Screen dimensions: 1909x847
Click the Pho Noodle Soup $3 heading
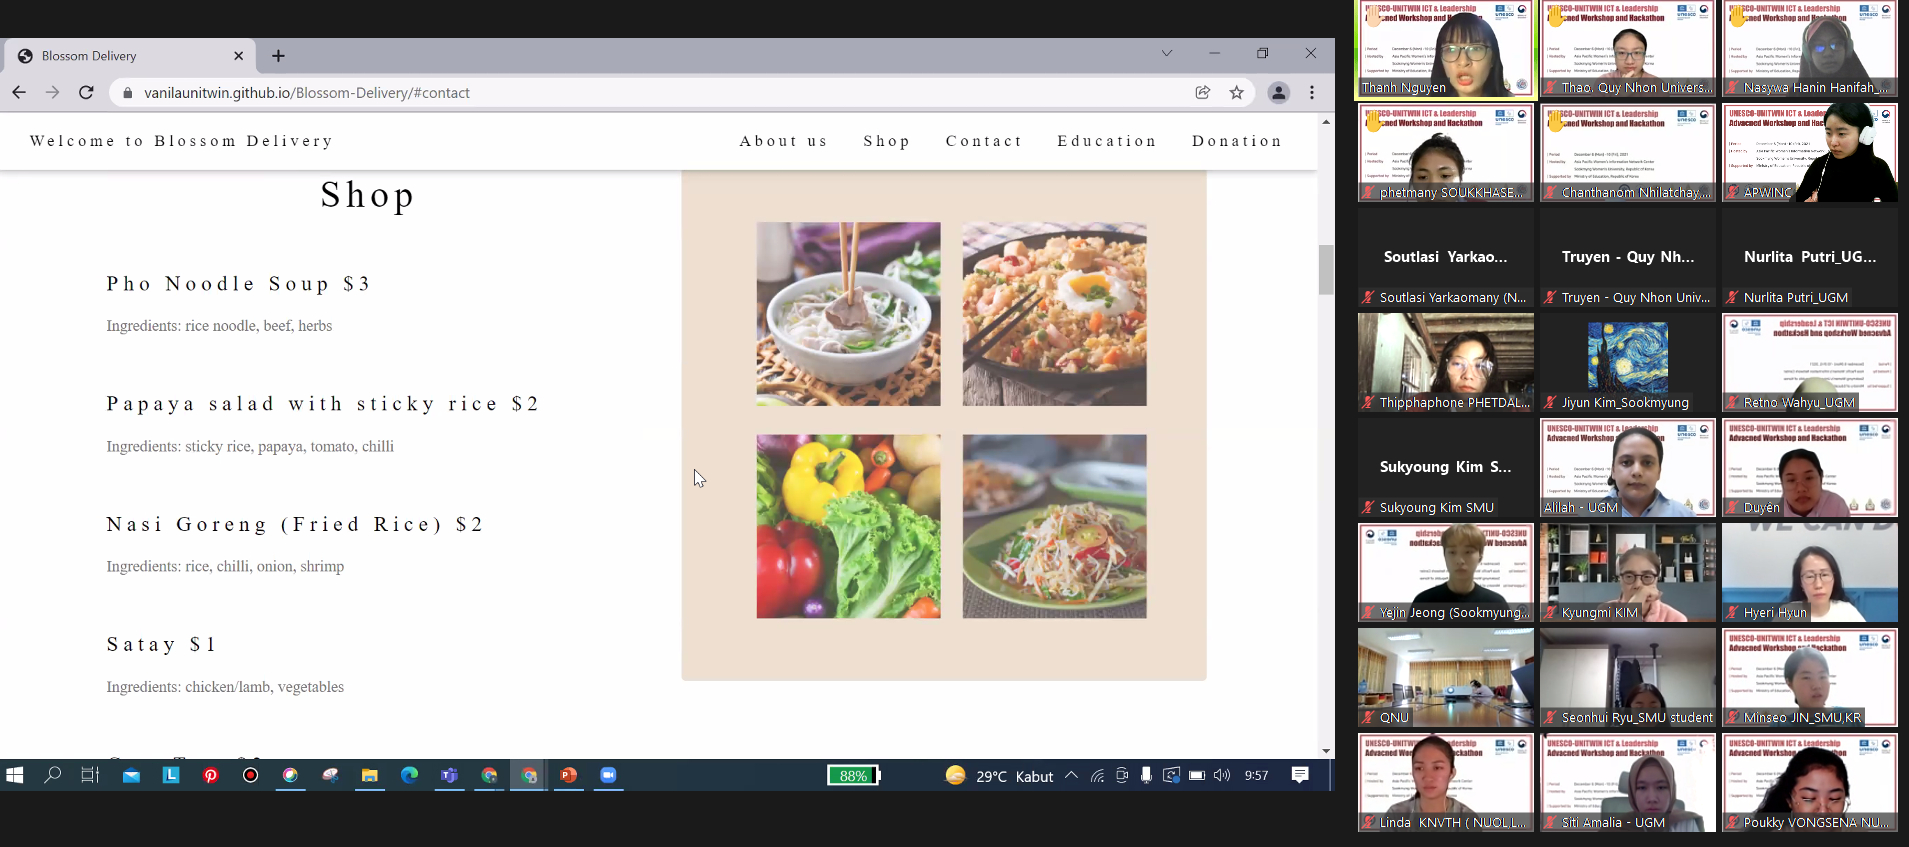[x=239, y=284]
